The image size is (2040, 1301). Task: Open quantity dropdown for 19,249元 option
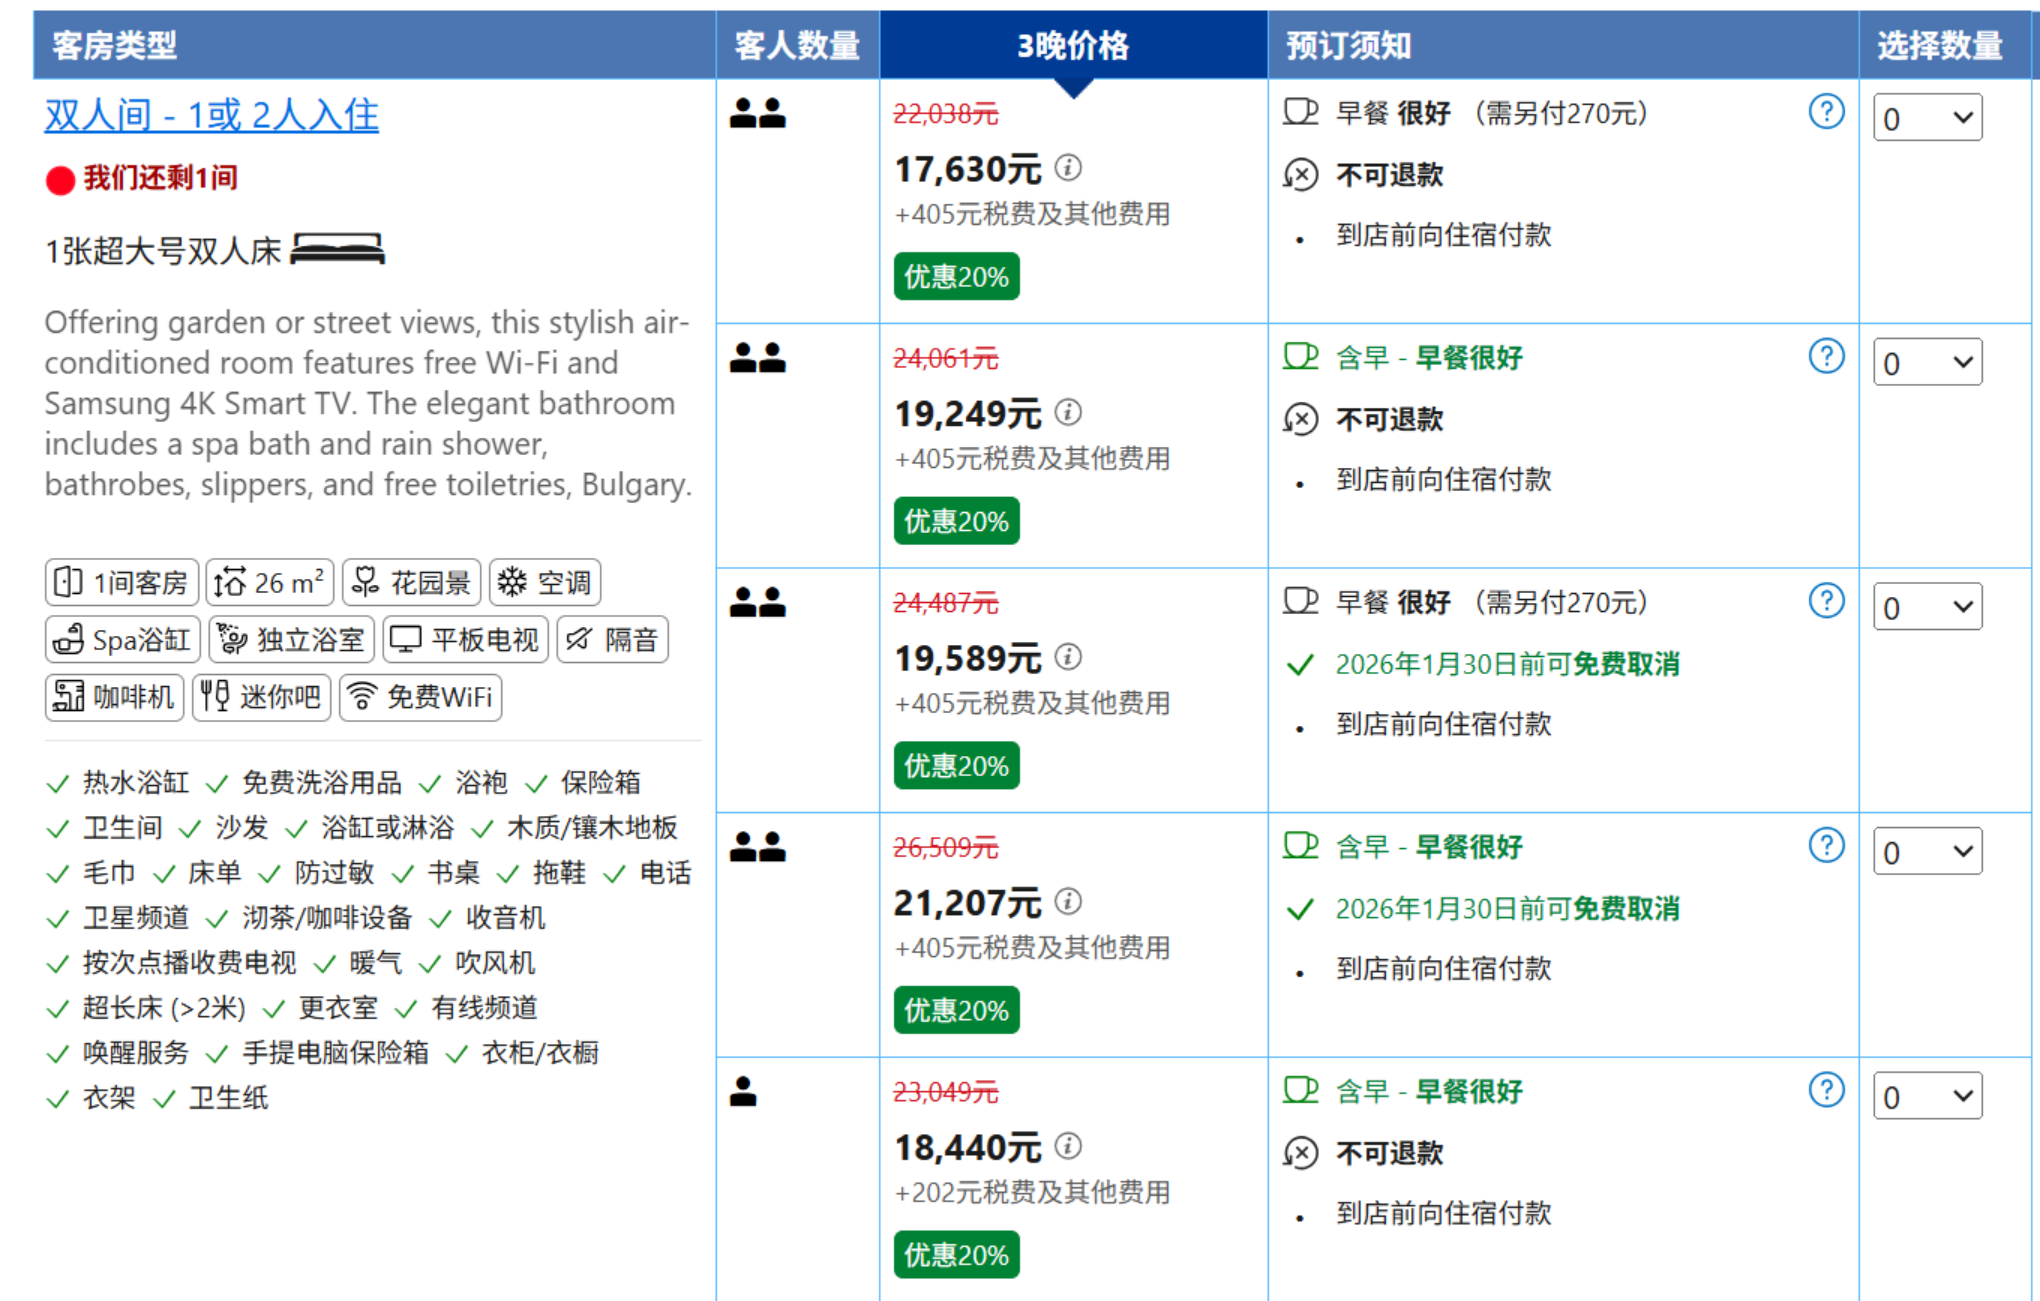1926,362
